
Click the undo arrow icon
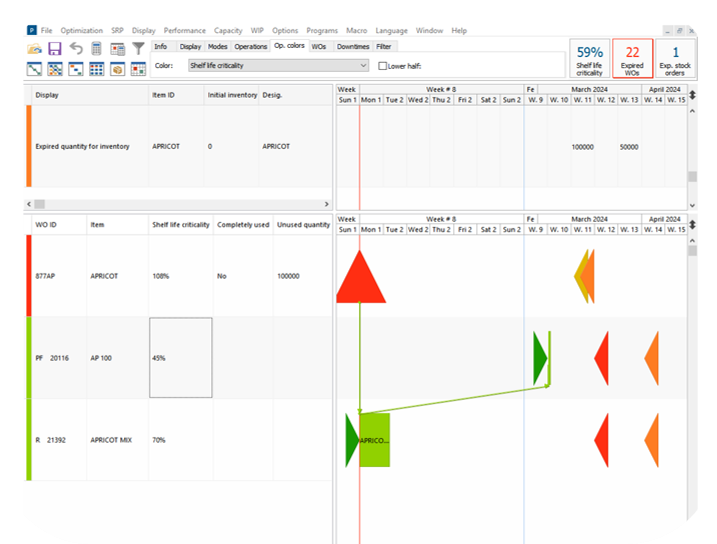[x=76, y=48]
